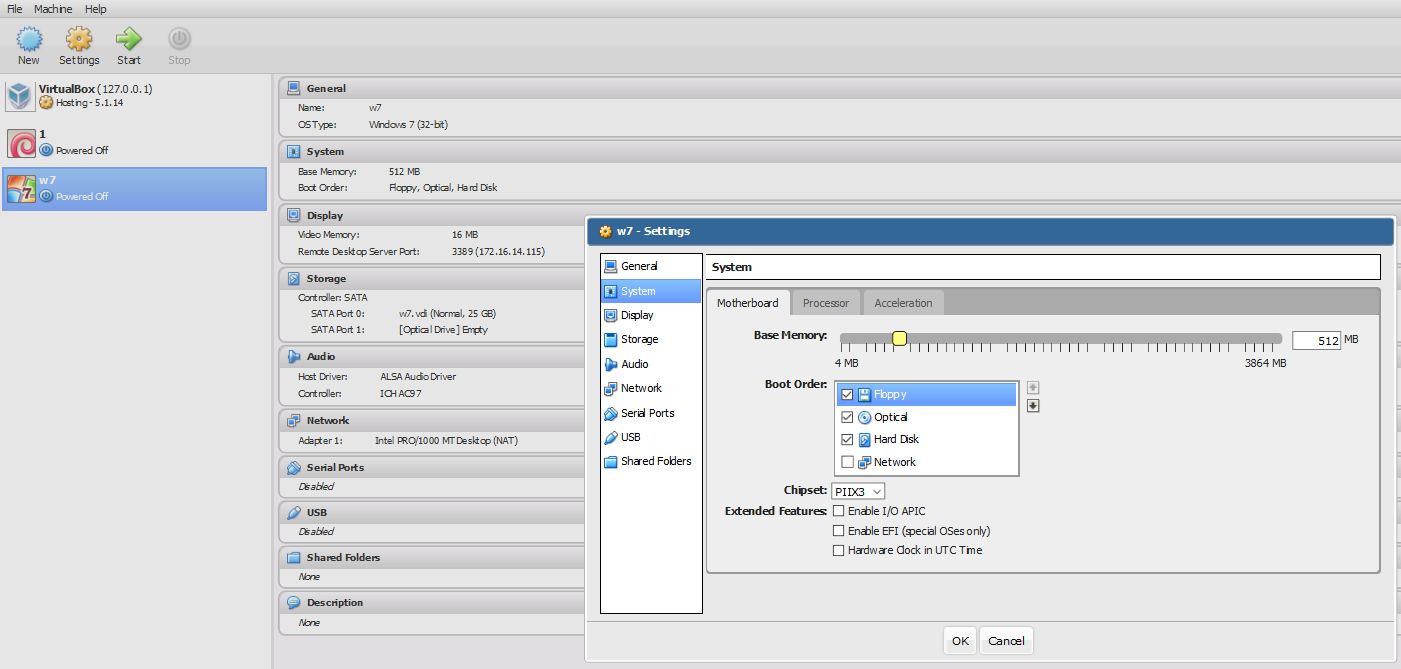The image size is (1401, 669).
Task: Click the Network icon in Boot Order list
Action: point(864,462)
